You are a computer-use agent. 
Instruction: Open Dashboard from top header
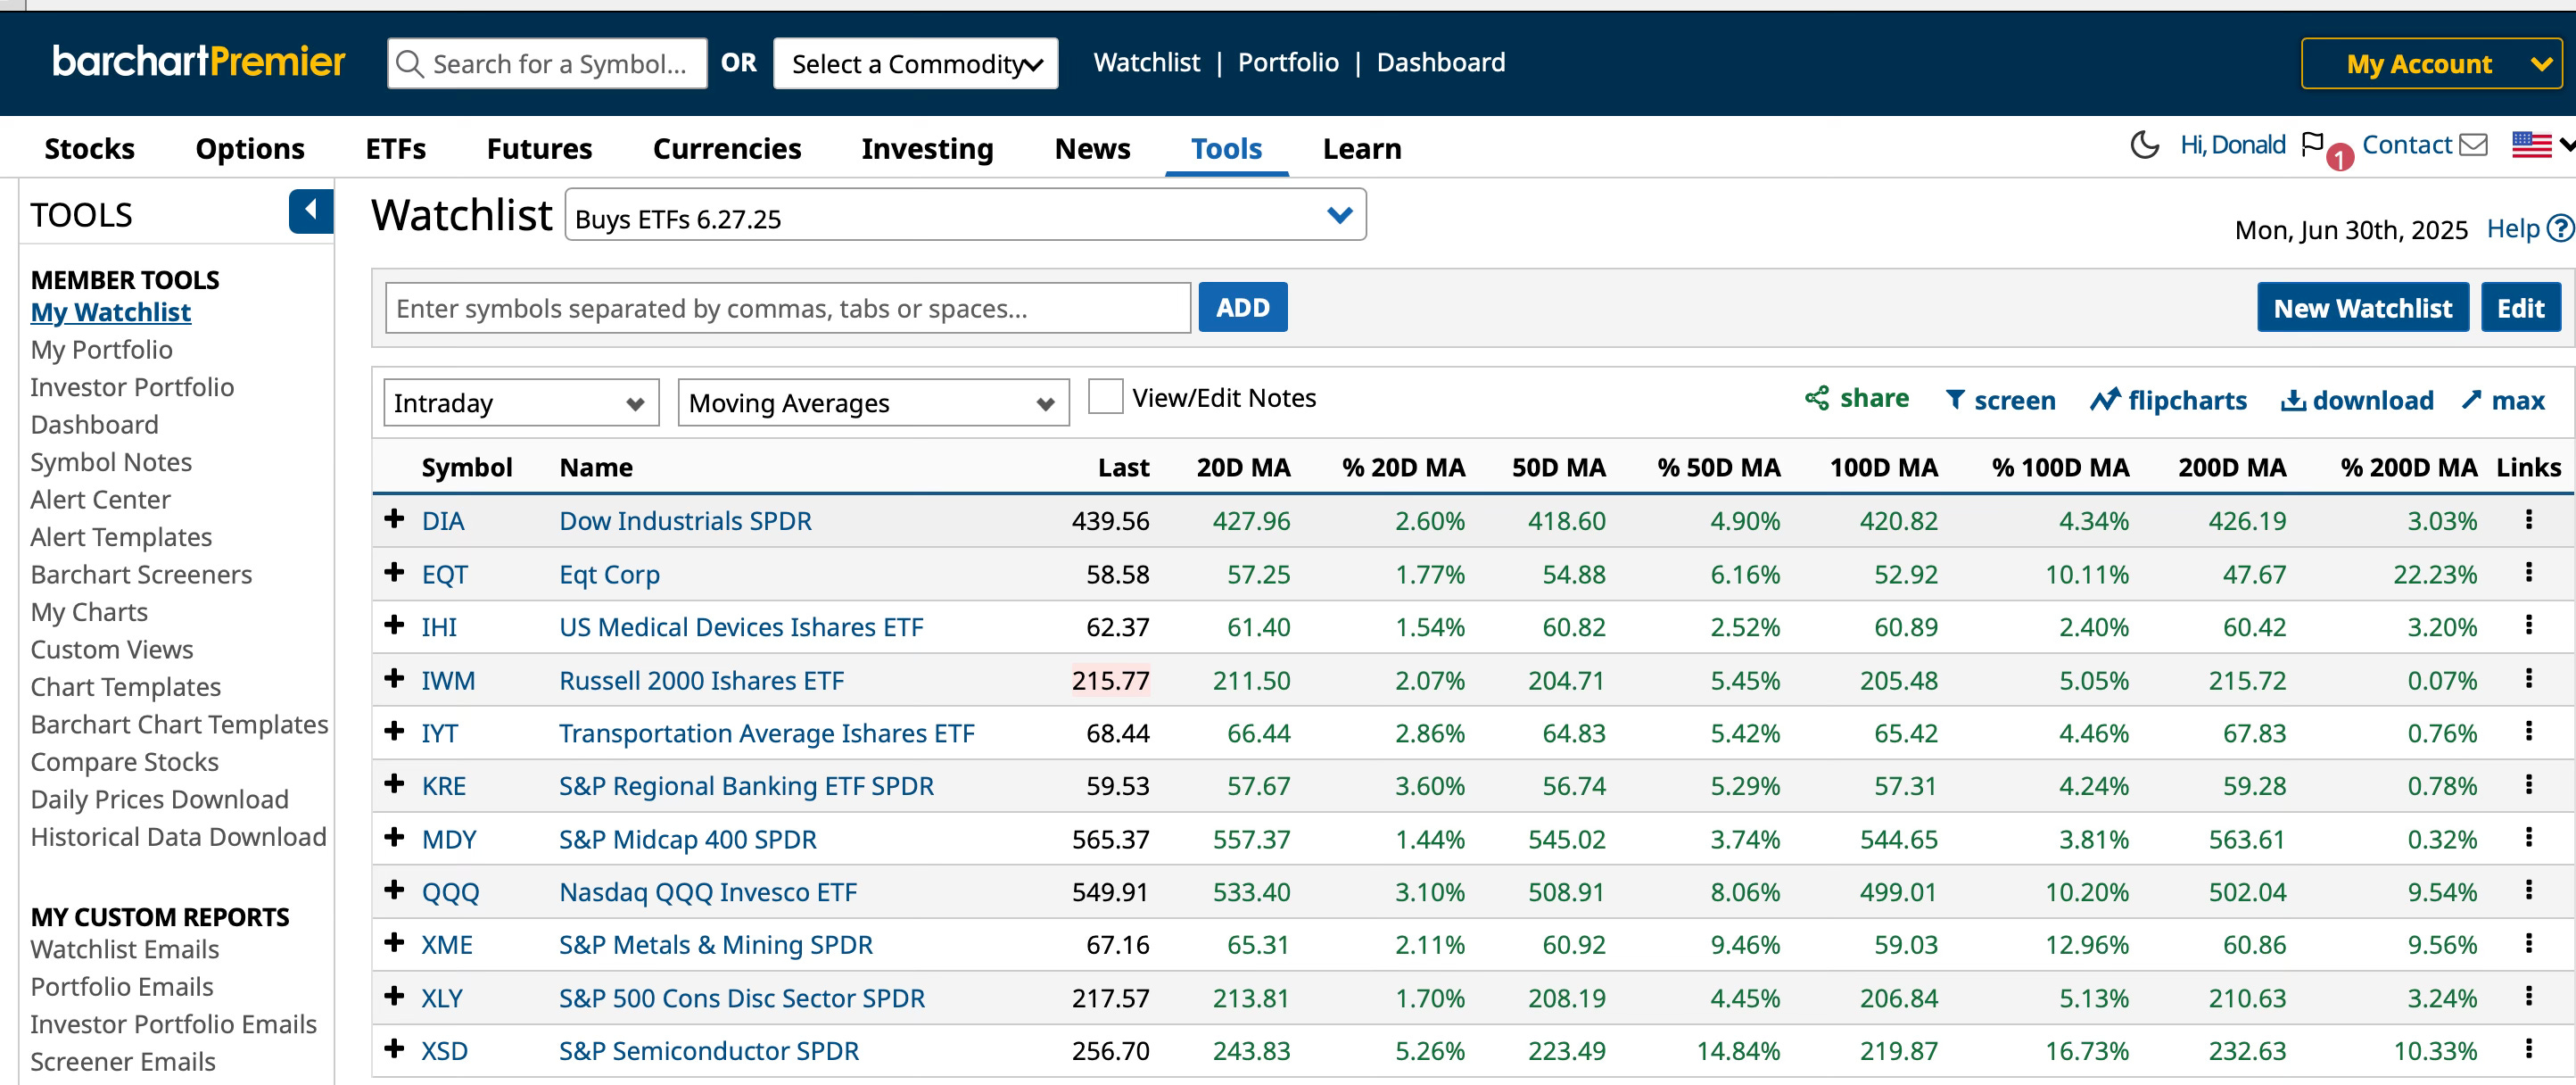tap(1440, 62)
